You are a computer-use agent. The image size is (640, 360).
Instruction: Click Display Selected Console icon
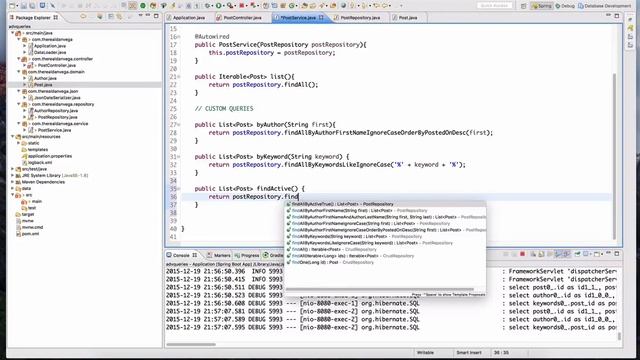tap(587, 254)
